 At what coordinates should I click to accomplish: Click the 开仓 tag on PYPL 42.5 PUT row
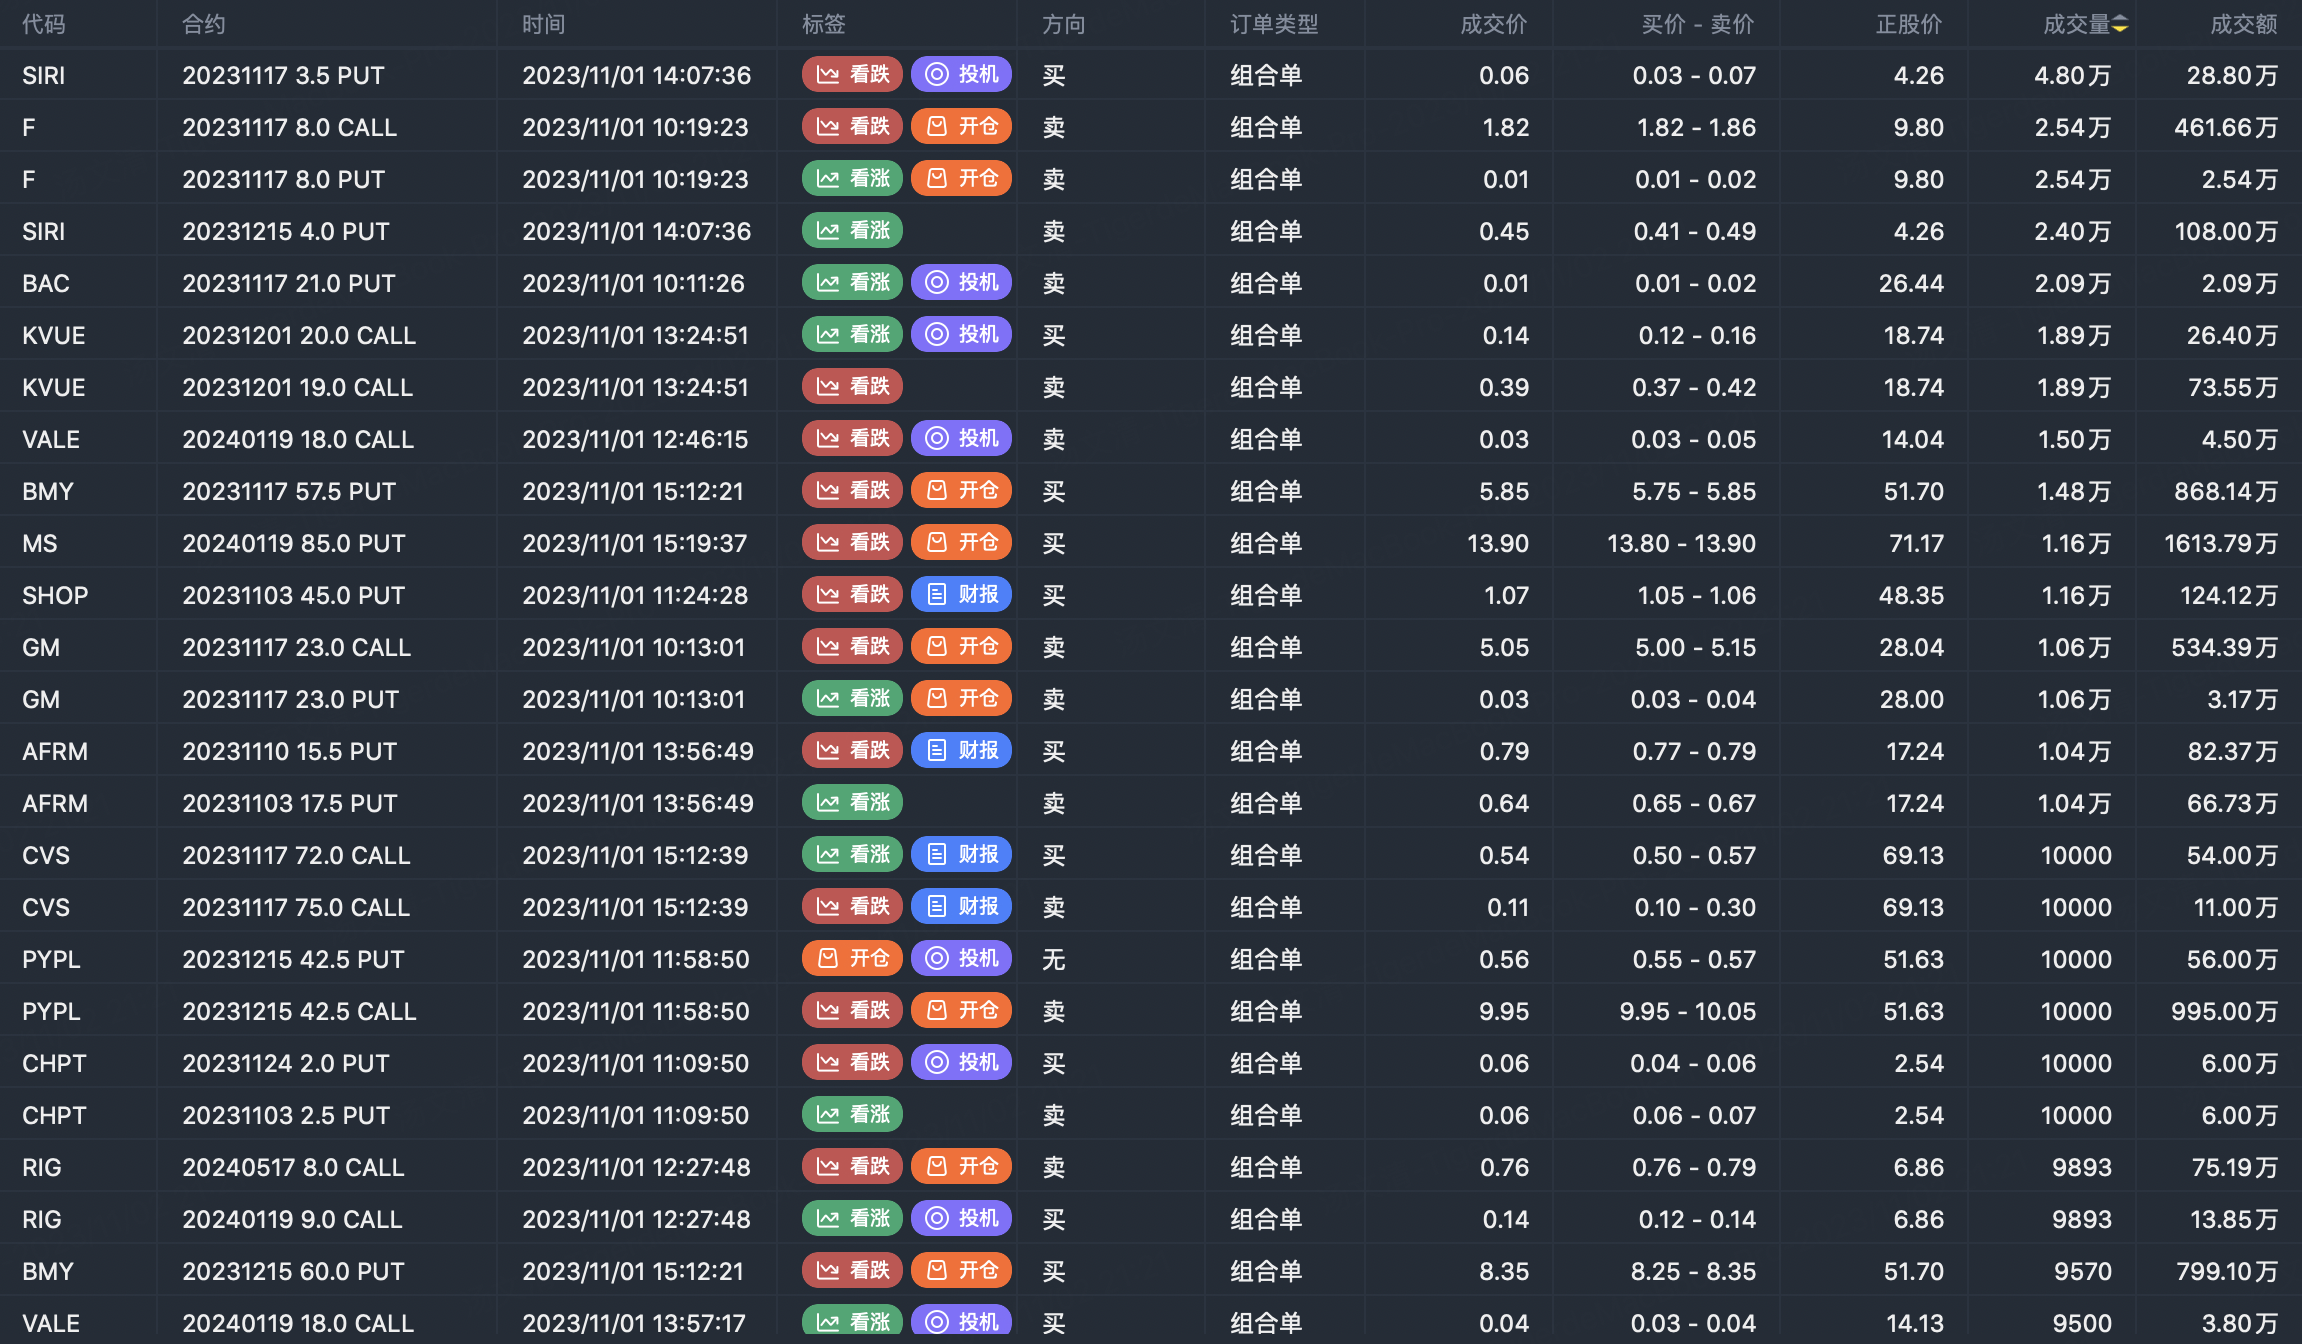pyautogui.click(x=853, y=958)
